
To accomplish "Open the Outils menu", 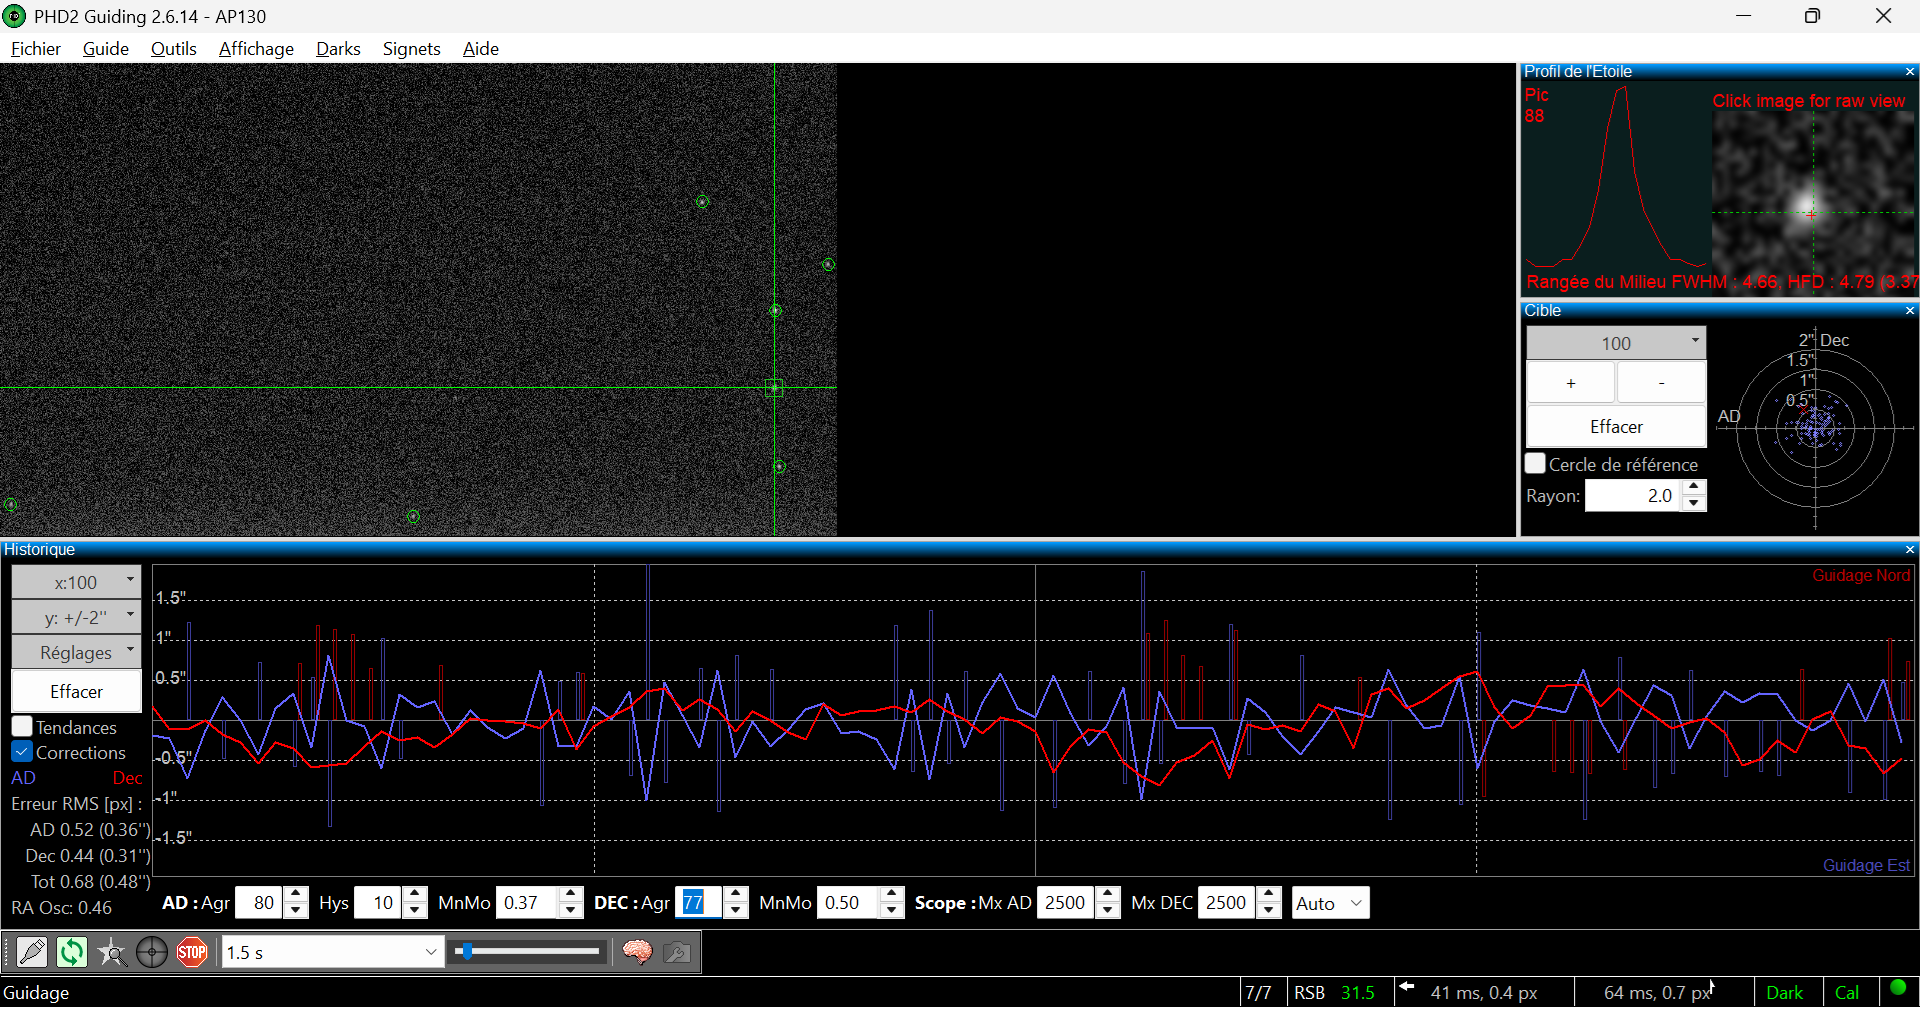I will (x=173, y=49).
